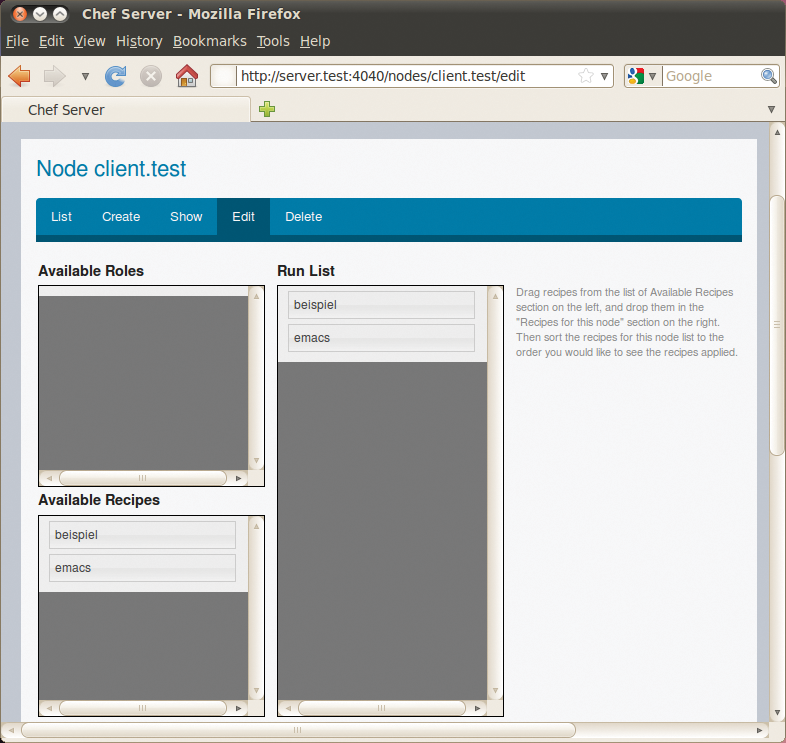Select emacs in the Run List
The image size is (786, 743).
tap(381, 338)
